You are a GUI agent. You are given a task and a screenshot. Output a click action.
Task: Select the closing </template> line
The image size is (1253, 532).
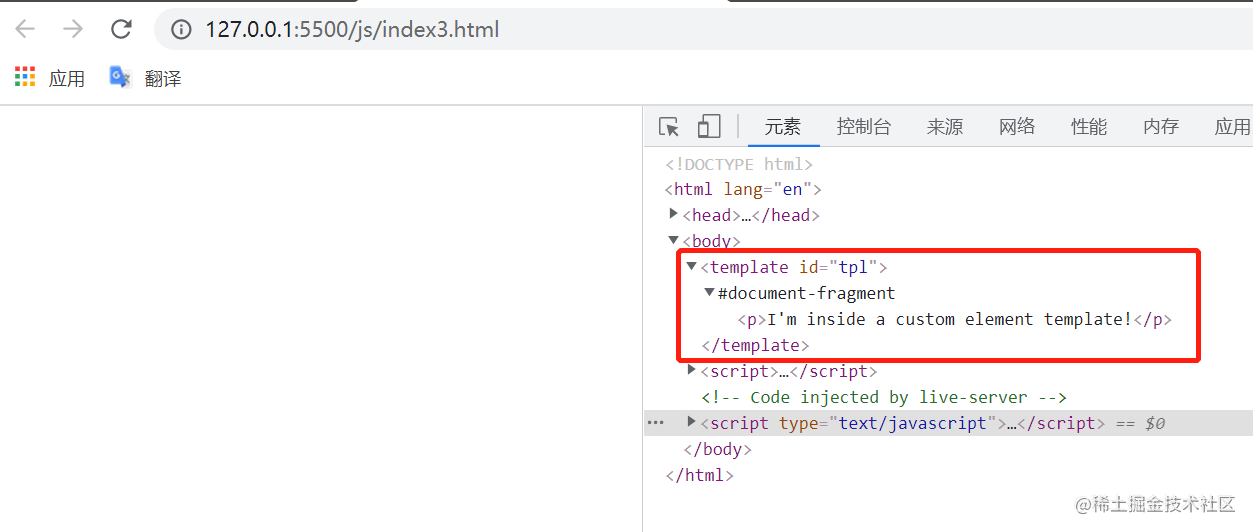pyautogui.click(x=755, y=345)
